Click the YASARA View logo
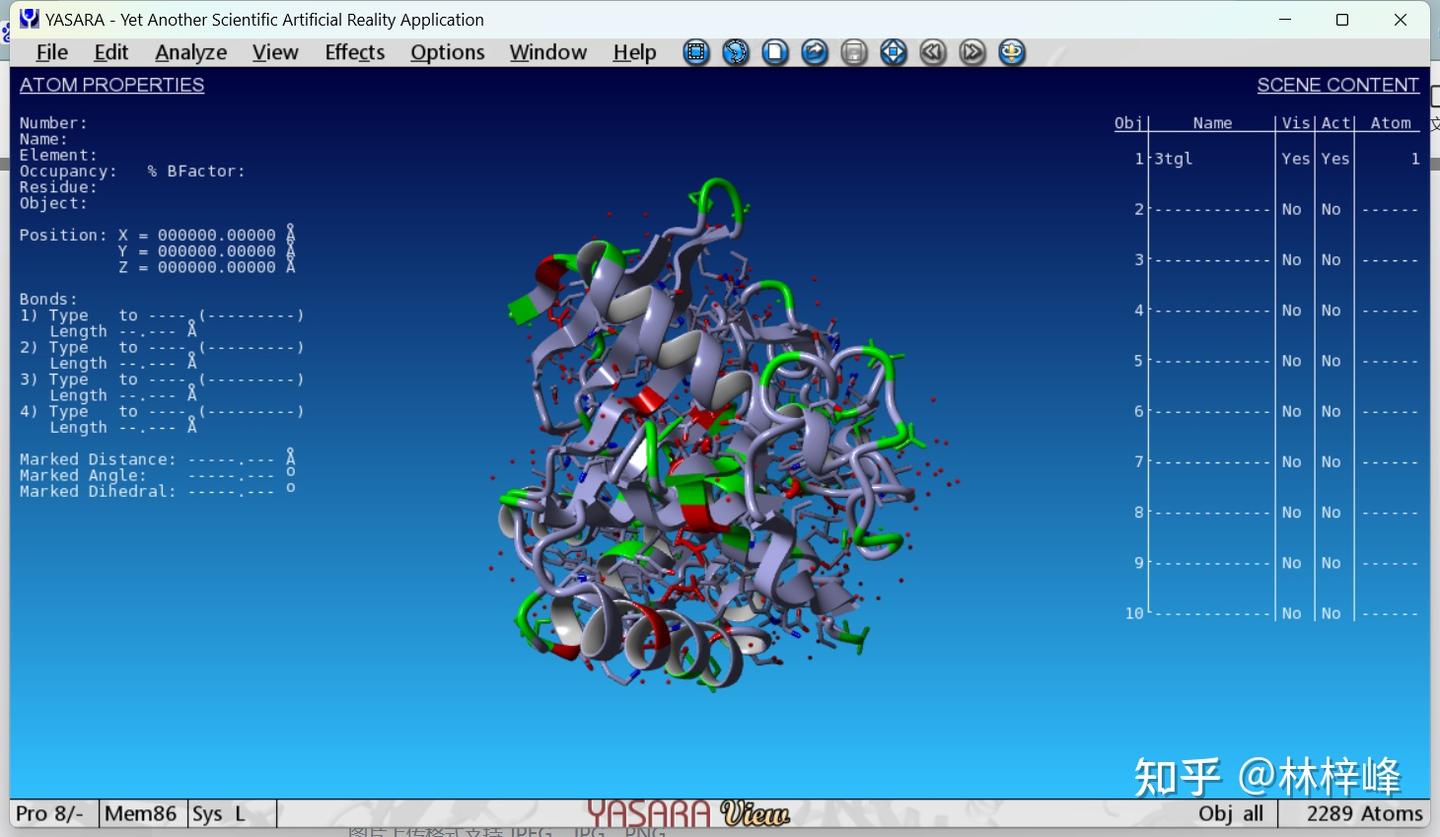This screenshot has height=837, width=1440. [688, 813]
